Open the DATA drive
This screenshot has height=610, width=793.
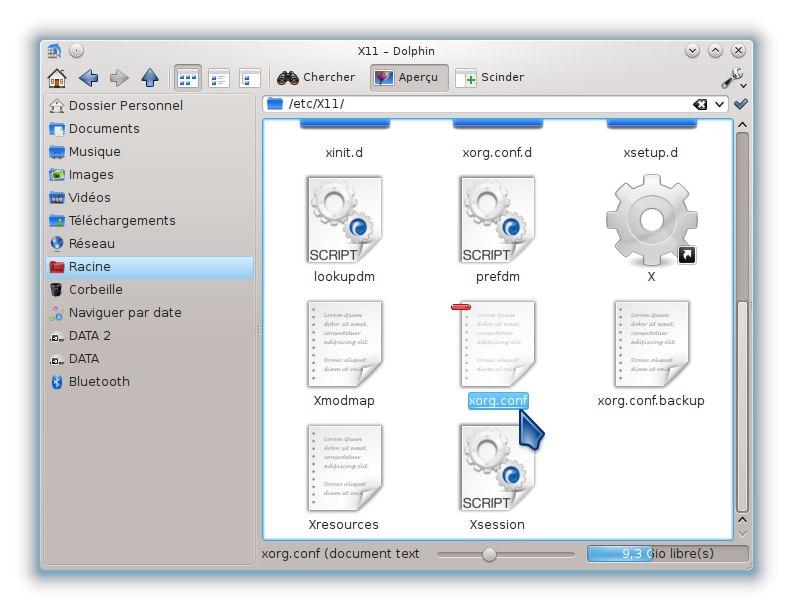tap(149, 359)
